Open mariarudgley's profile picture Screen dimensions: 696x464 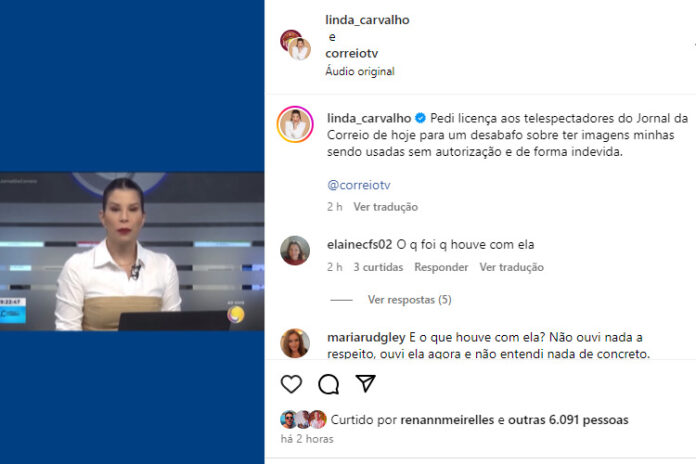pos(295,343)
